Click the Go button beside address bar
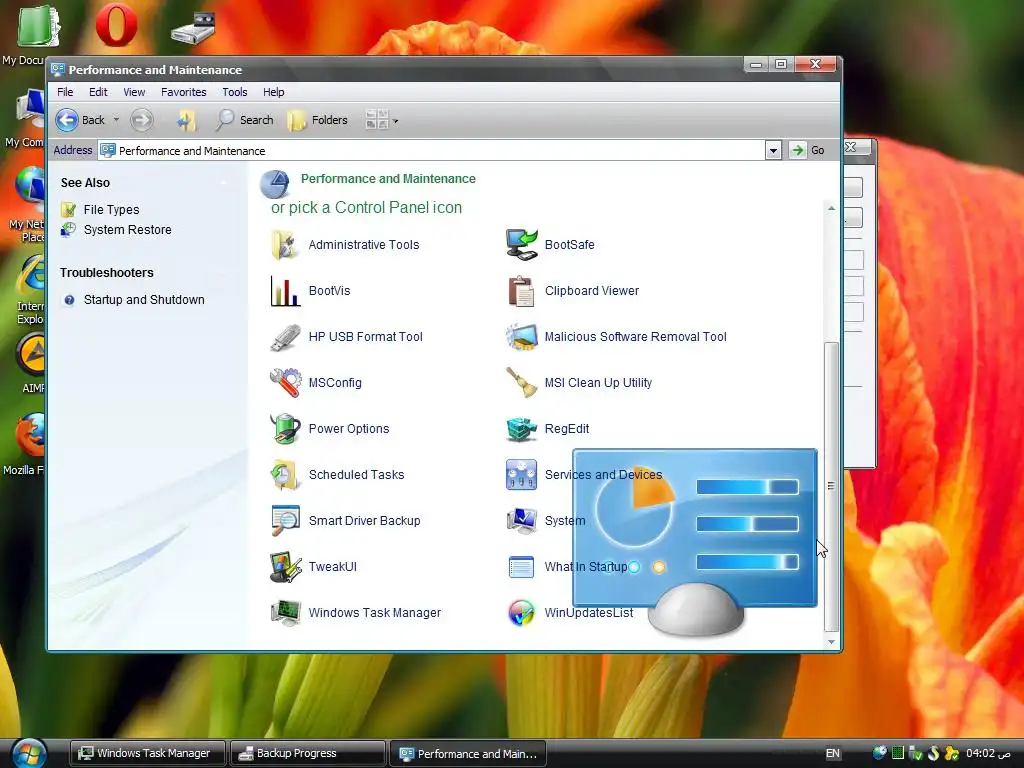The width and height of the screenshot is (1024, 768). pos(807,151)
